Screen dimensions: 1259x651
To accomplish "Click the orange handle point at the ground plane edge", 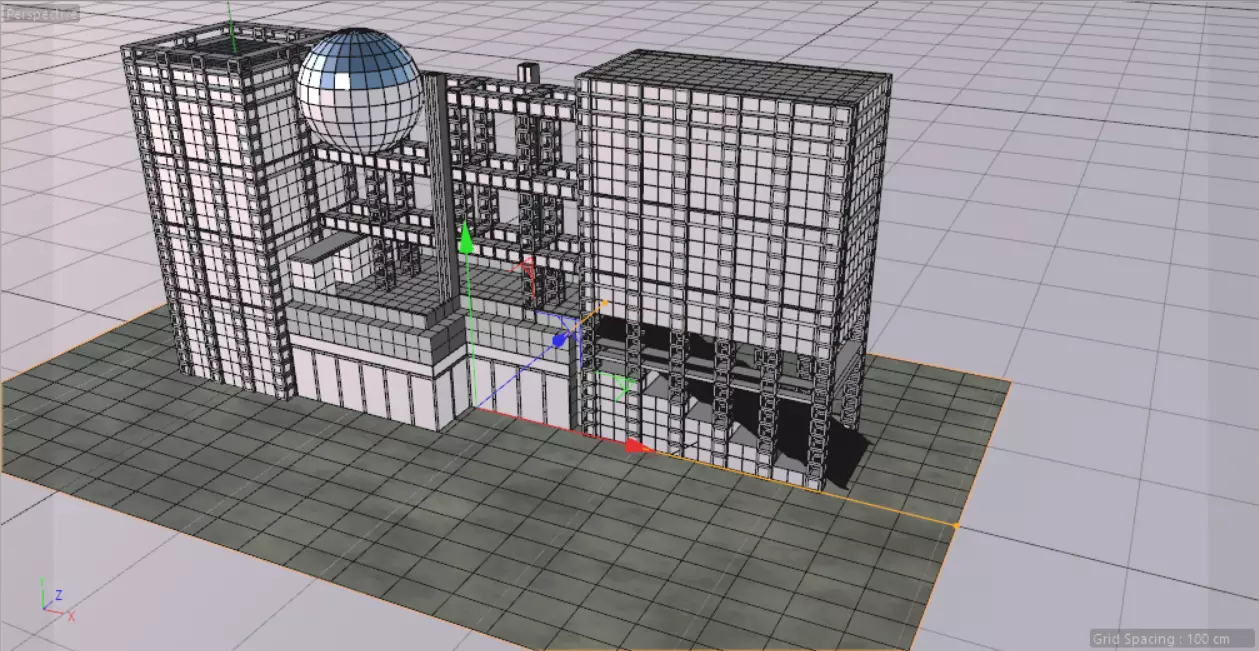I will pos(956,525).
